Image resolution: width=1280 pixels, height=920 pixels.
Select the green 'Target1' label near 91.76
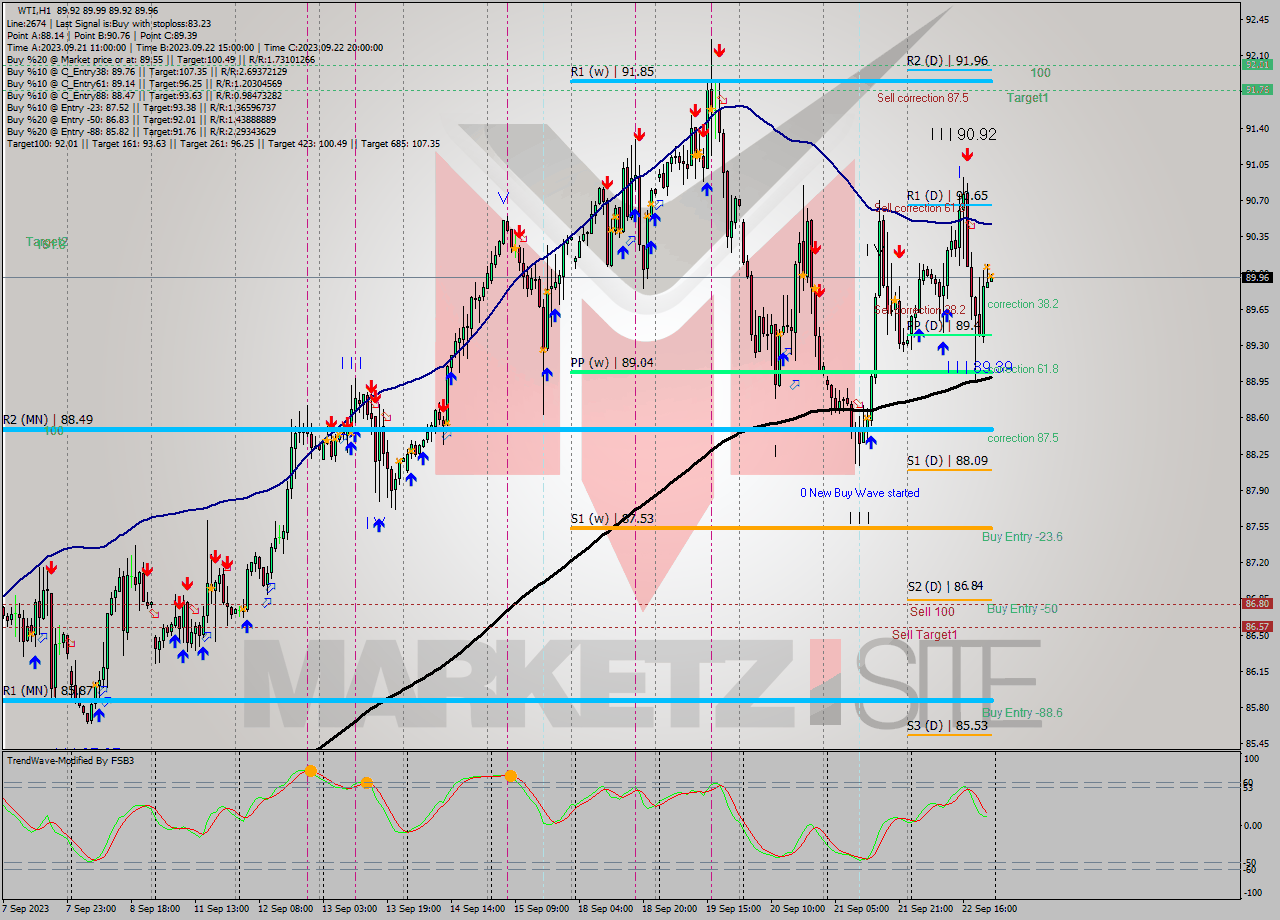[1027, 98]
